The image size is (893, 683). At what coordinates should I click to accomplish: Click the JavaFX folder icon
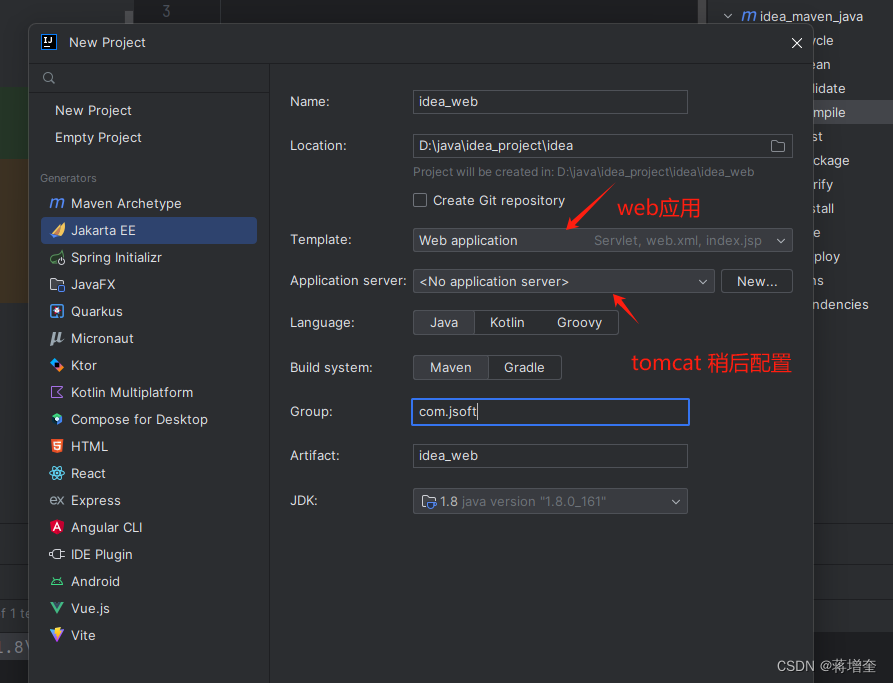tap(57, 284)
